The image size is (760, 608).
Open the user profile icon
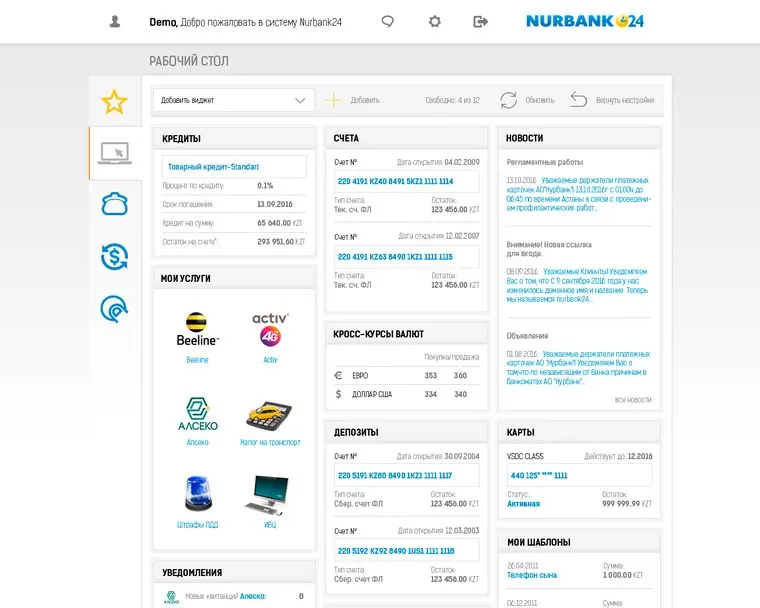coord(115,21)
